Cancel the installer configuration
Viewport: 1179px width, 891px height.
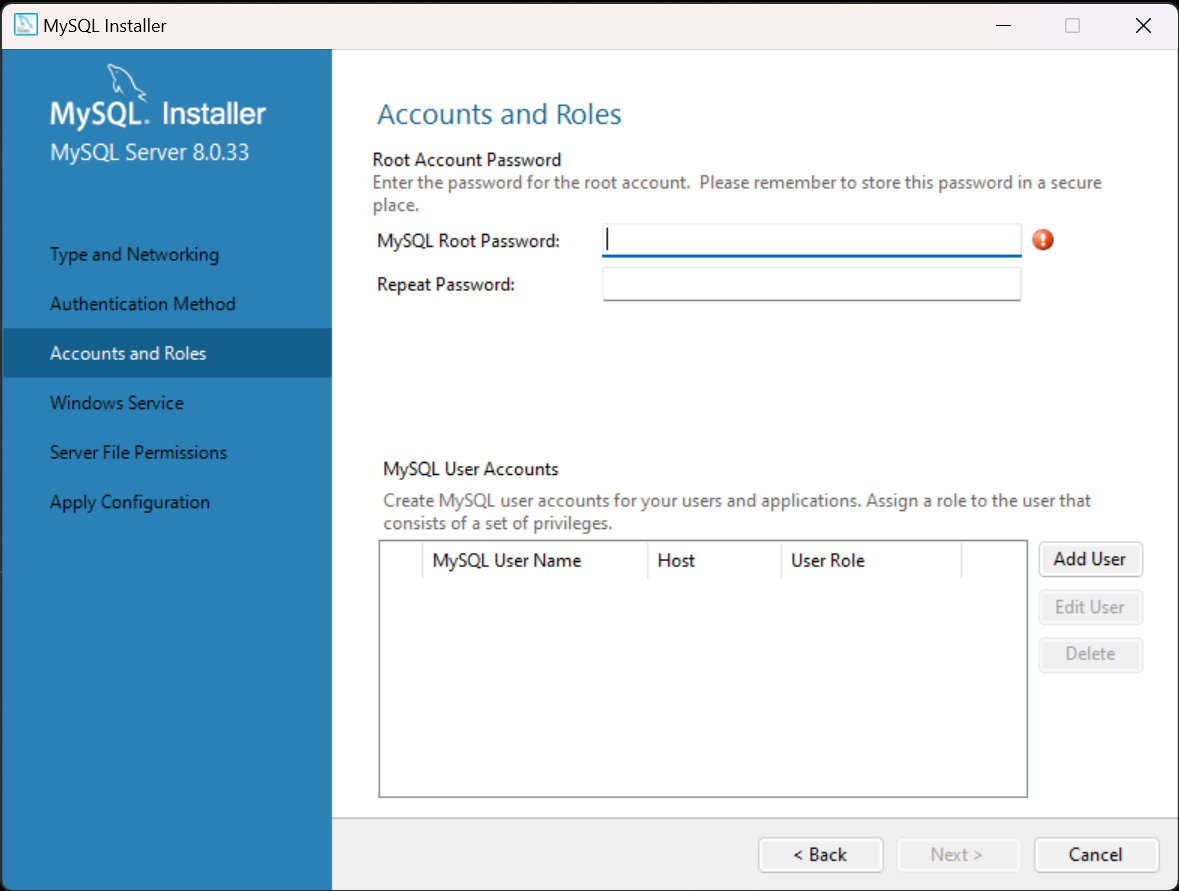tap(1096, 855)
